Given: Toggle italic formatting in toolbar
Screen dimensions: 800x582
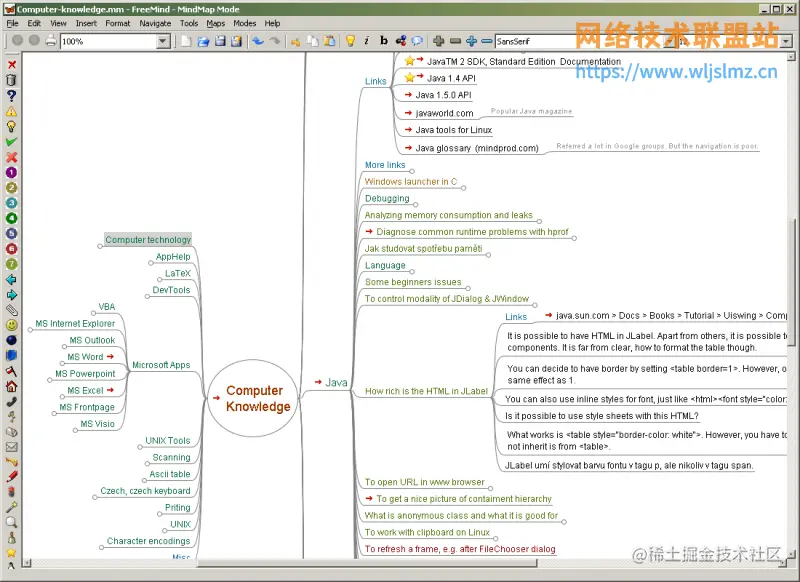Looking at the screenshot, I should point(366,41).
